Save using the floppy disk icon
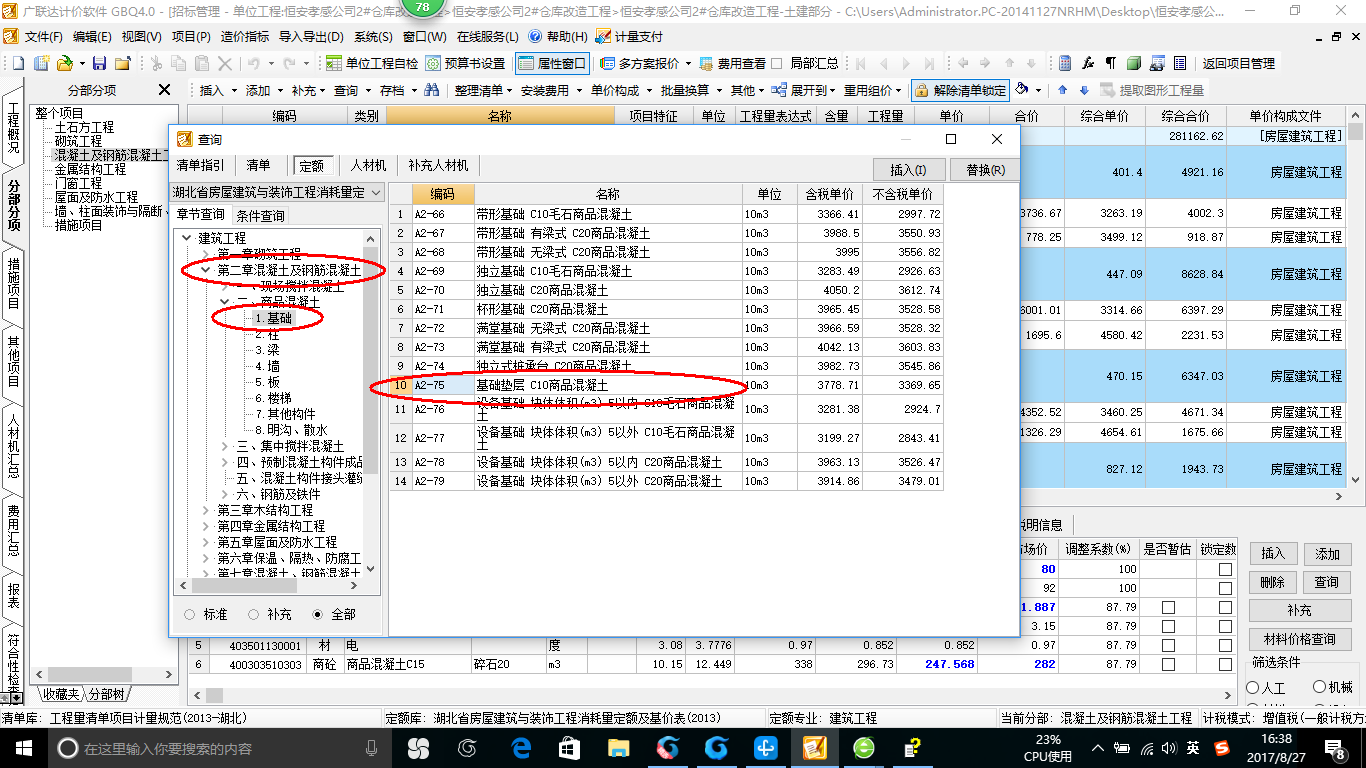This screenshot has width=1366, height=768. (x=98, y=63)
